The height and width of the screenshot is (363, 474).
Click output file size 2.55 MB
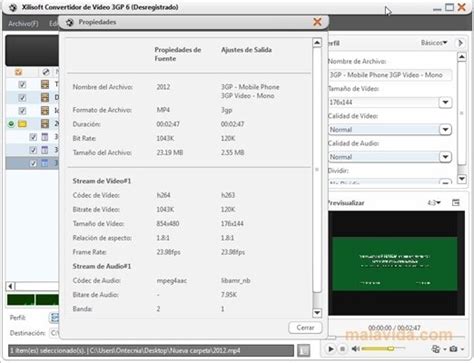[233, 153]
